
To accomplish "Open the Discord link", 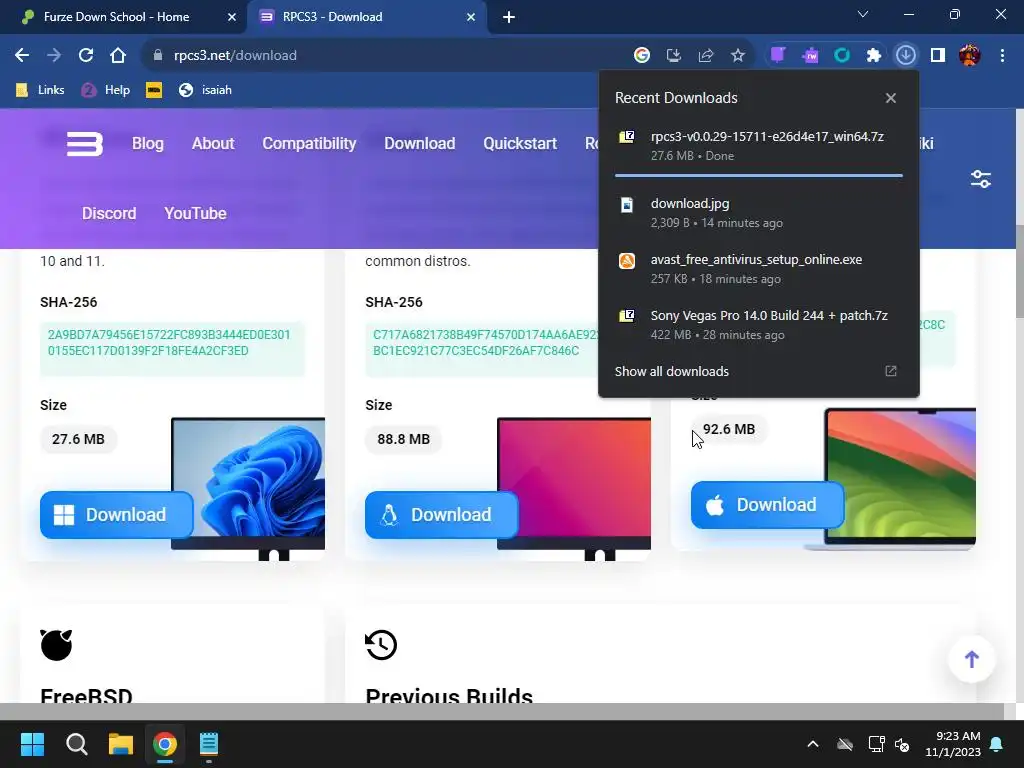I will pyautogui.click(x=109, y=214).
